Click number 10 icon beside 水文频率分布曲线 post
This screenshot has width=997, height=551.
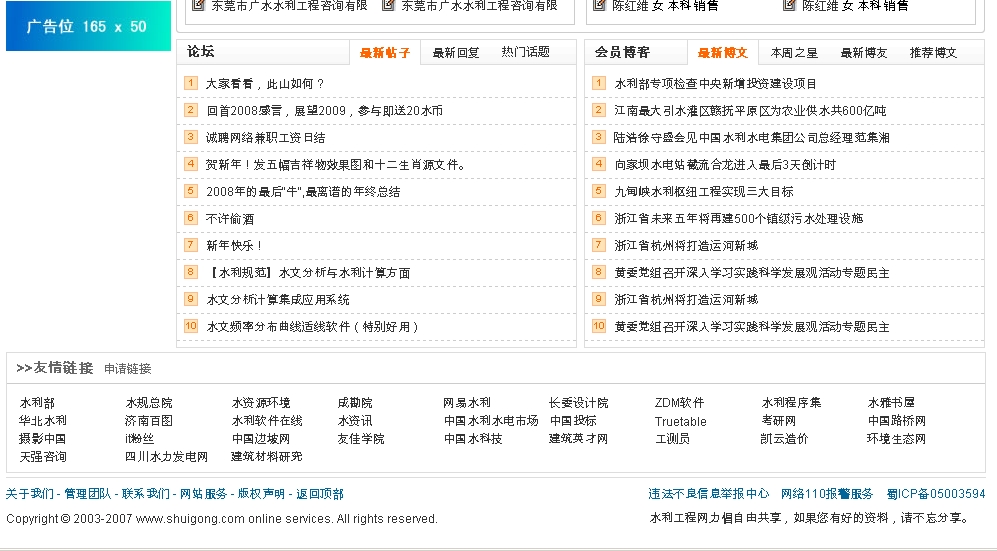[191, 326]
